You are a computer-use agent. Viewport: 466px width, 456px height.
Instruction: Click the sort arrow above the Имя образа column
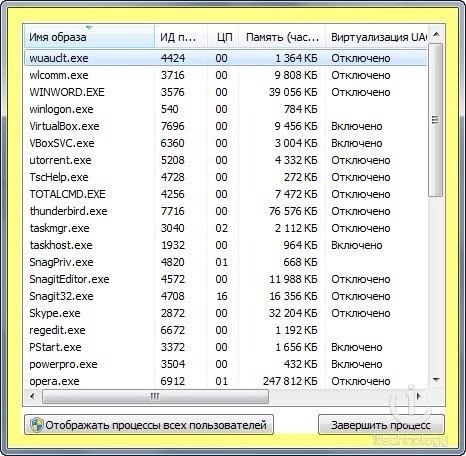[89, 28]
